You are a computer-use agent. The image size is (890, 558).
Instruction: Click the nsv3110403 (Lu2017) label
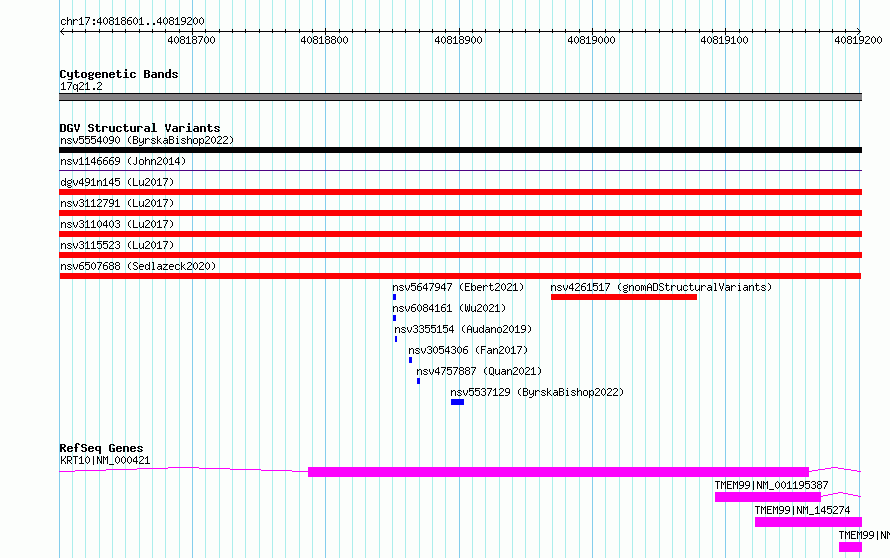(x=117, y=224)
